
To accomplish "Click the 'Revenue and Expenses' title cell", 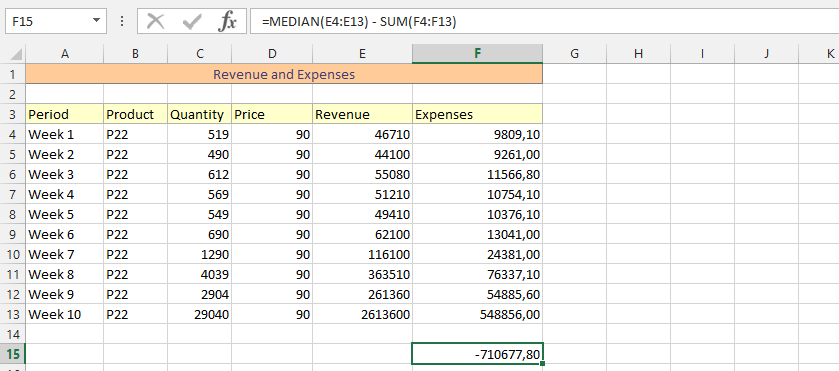I will 284,74.
